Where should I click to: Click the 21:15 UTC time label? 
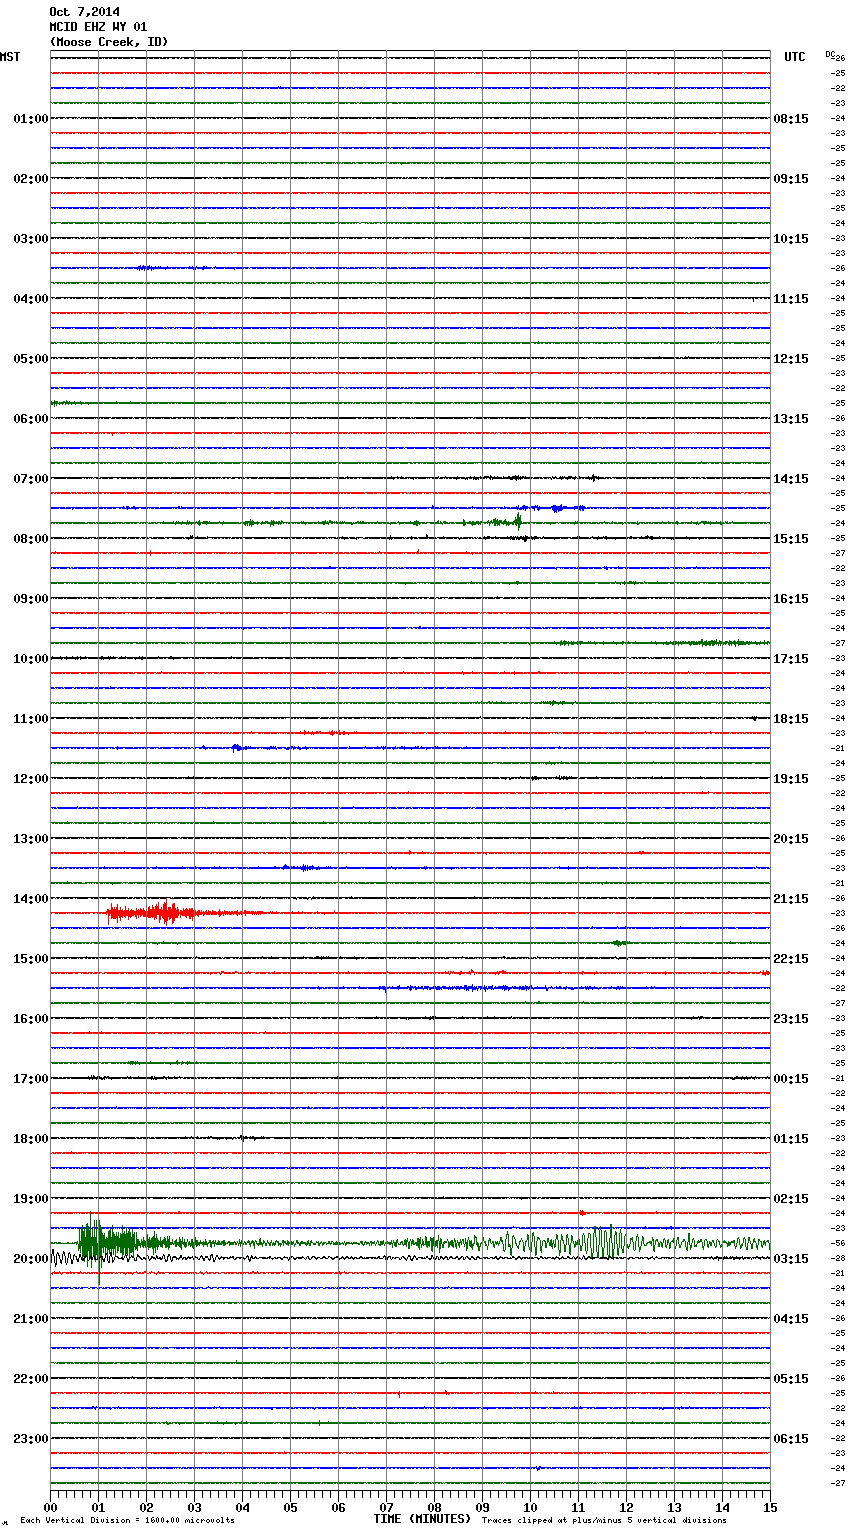pos(791,898)
